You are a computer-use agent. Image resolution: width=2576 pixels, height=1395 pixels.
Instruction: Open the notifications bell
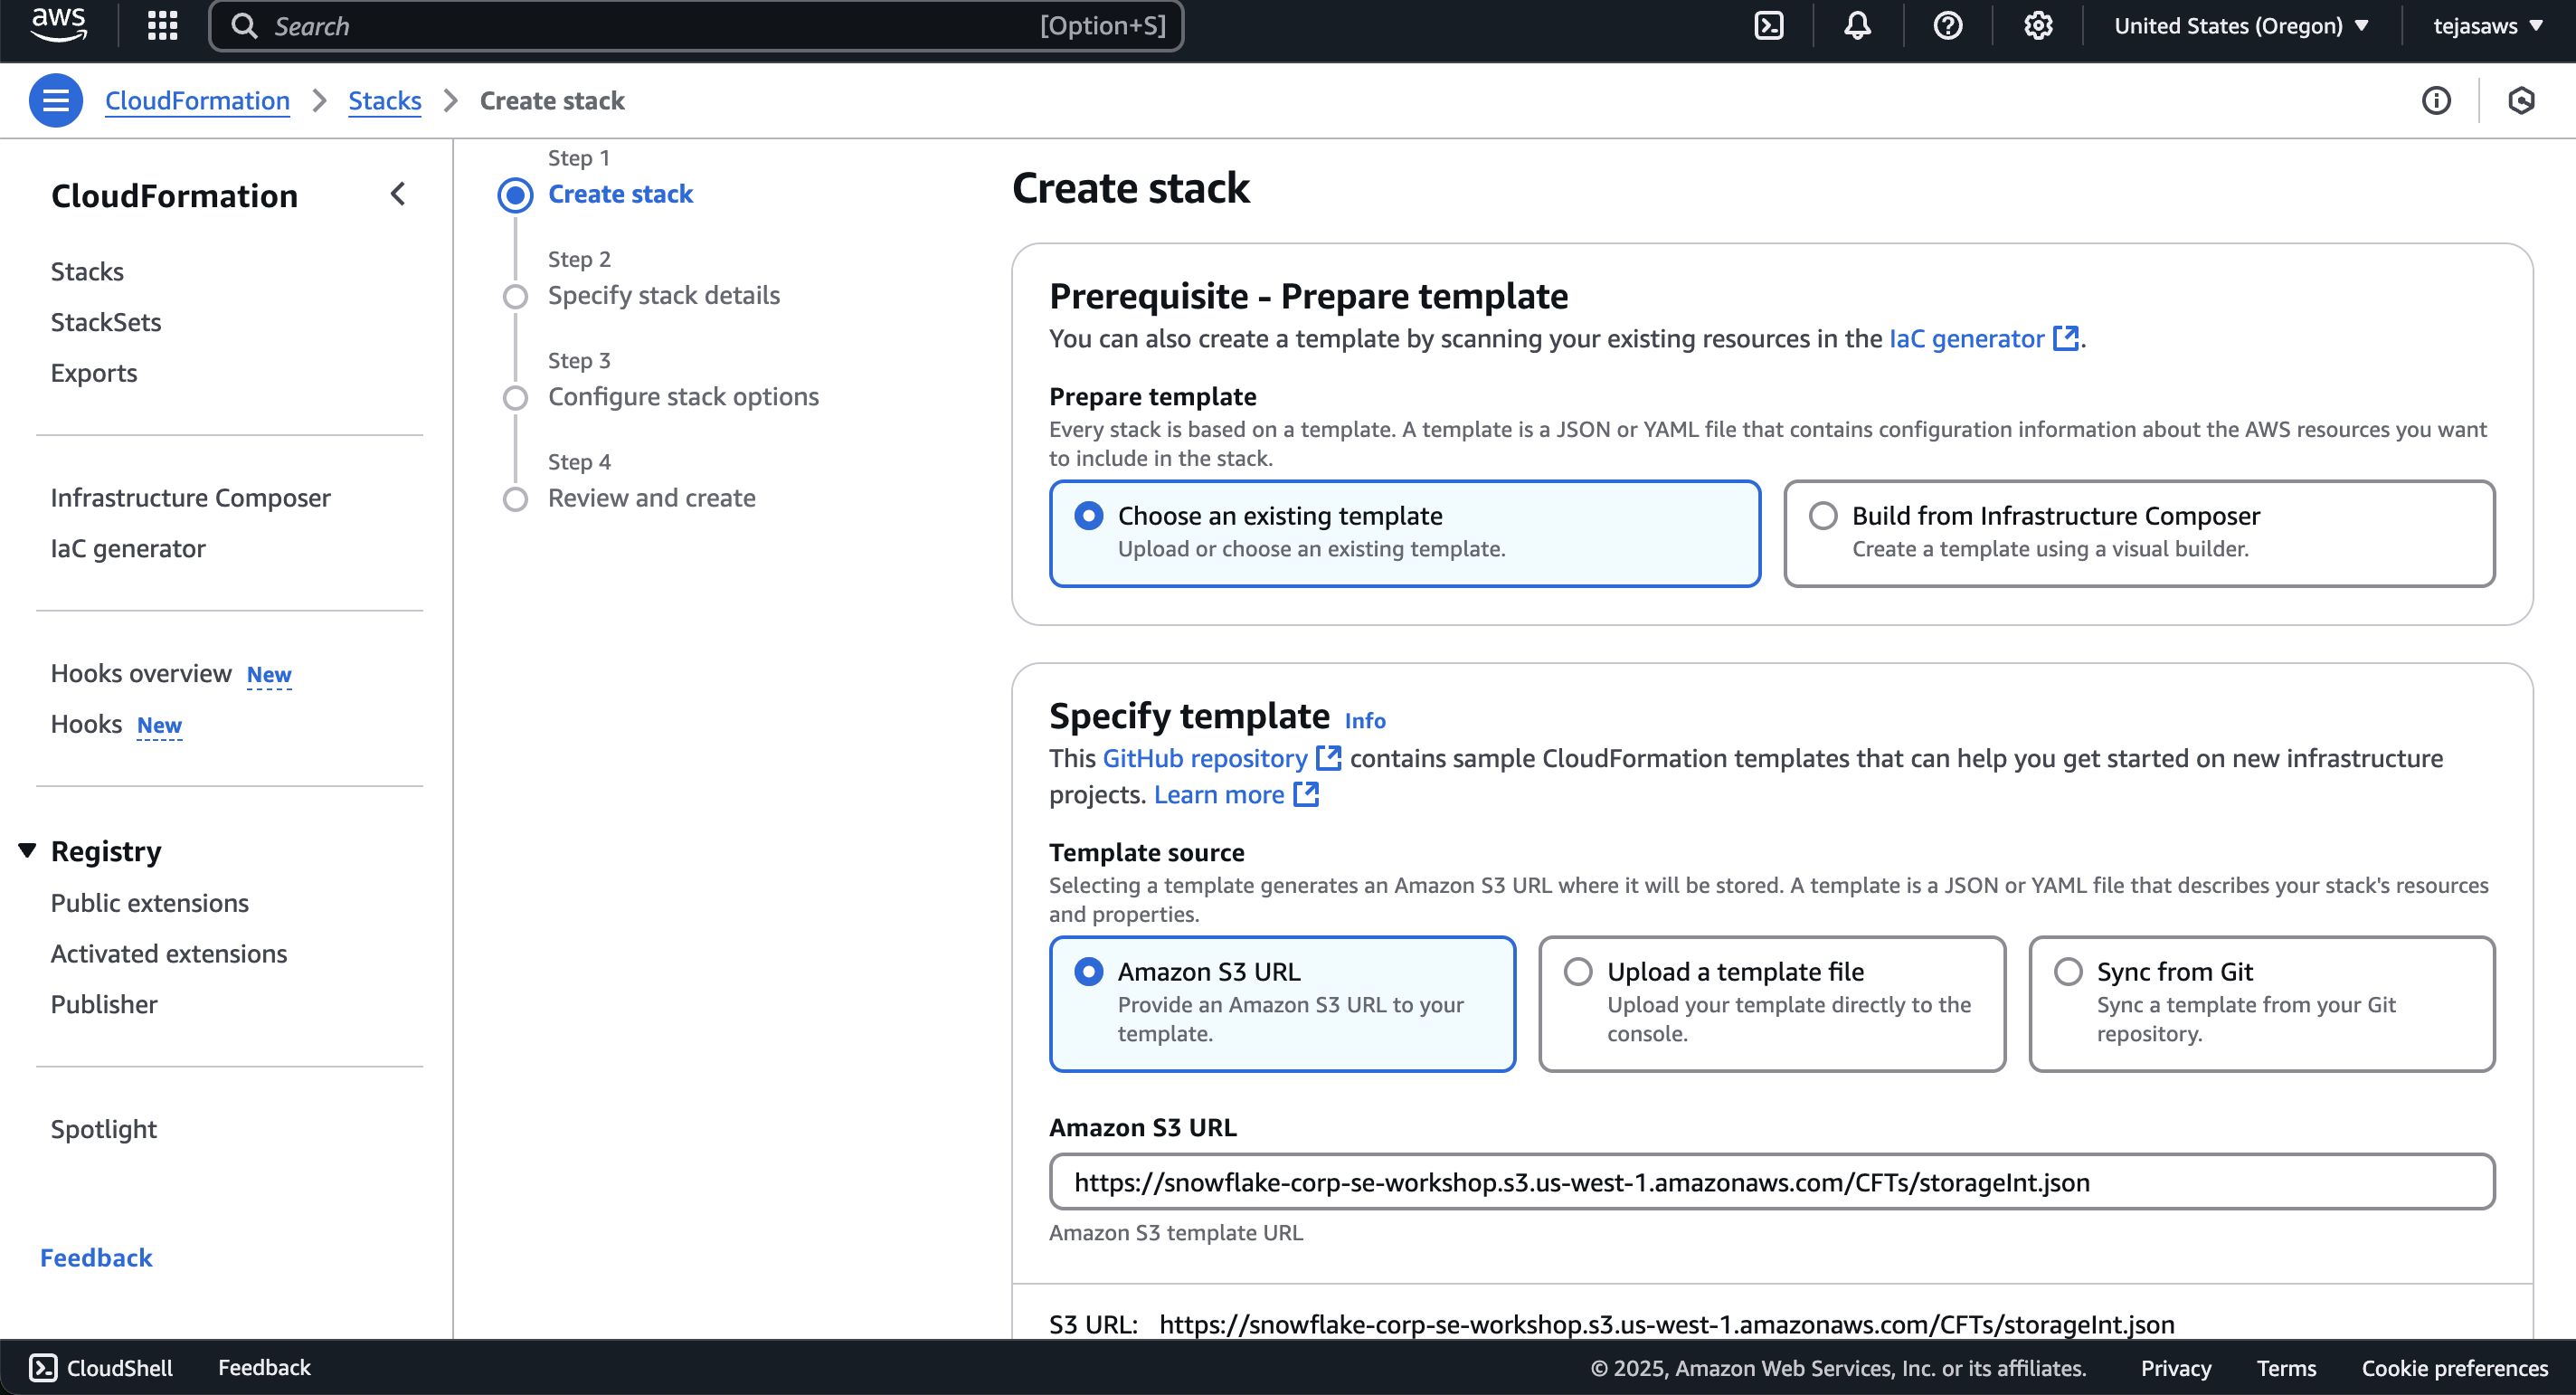[x=1857, y=26]
